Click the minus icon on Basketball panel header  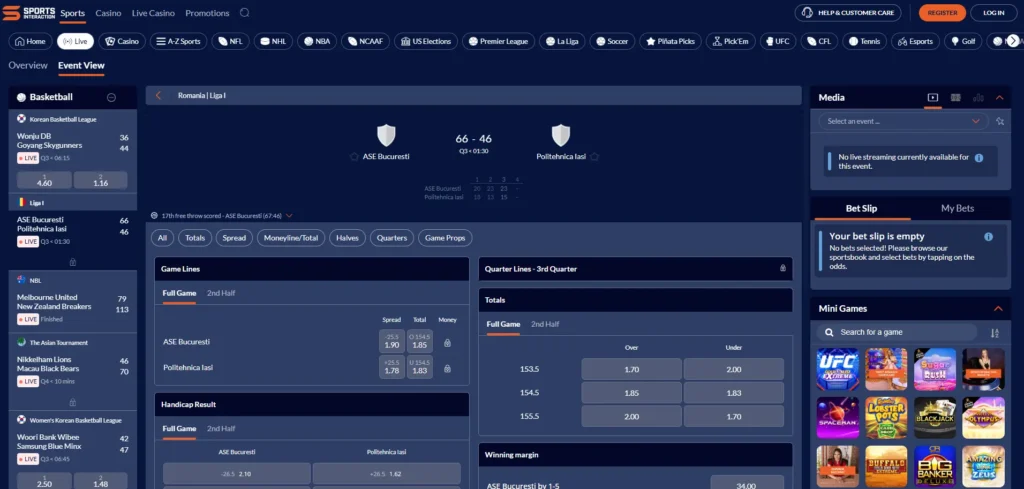click(x=111, y=97)
